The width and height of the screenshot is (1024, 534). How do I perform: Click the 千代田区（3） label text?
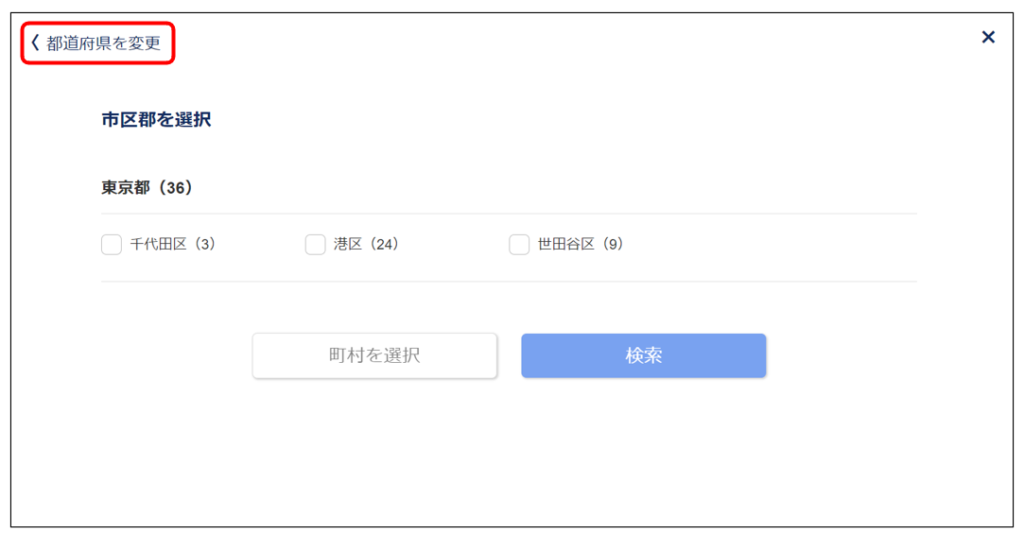[172, 244]
